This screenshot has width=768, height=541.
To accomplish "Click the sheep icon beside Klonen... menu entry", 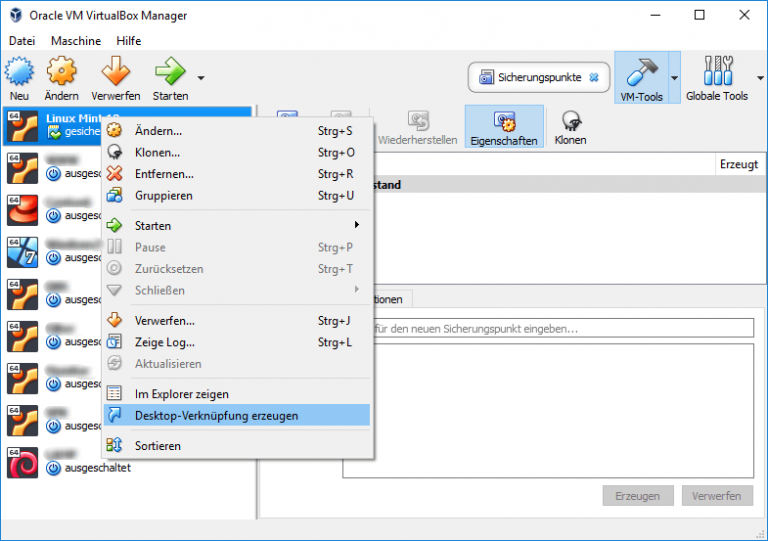I will 114,152.
